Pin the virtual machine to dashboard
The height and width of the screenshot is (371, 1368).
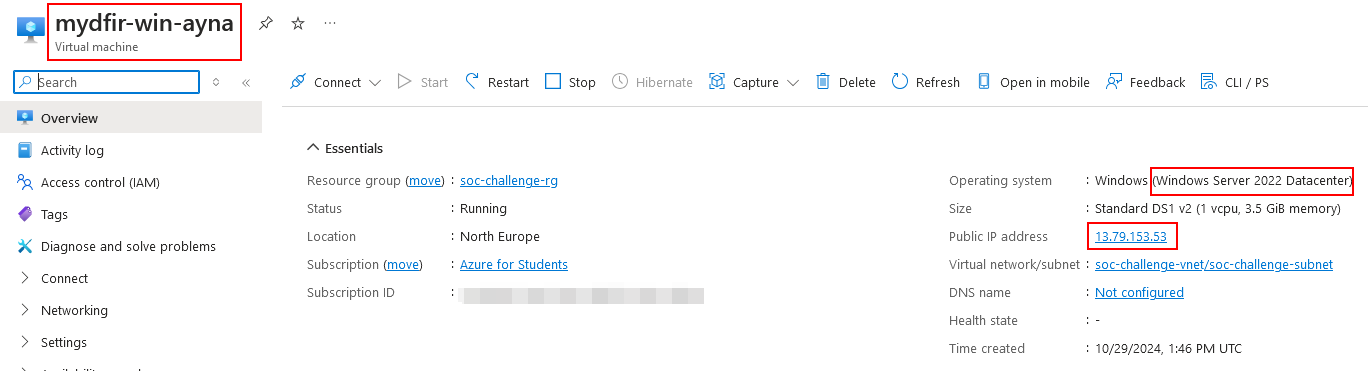click(x=265, y=23)
